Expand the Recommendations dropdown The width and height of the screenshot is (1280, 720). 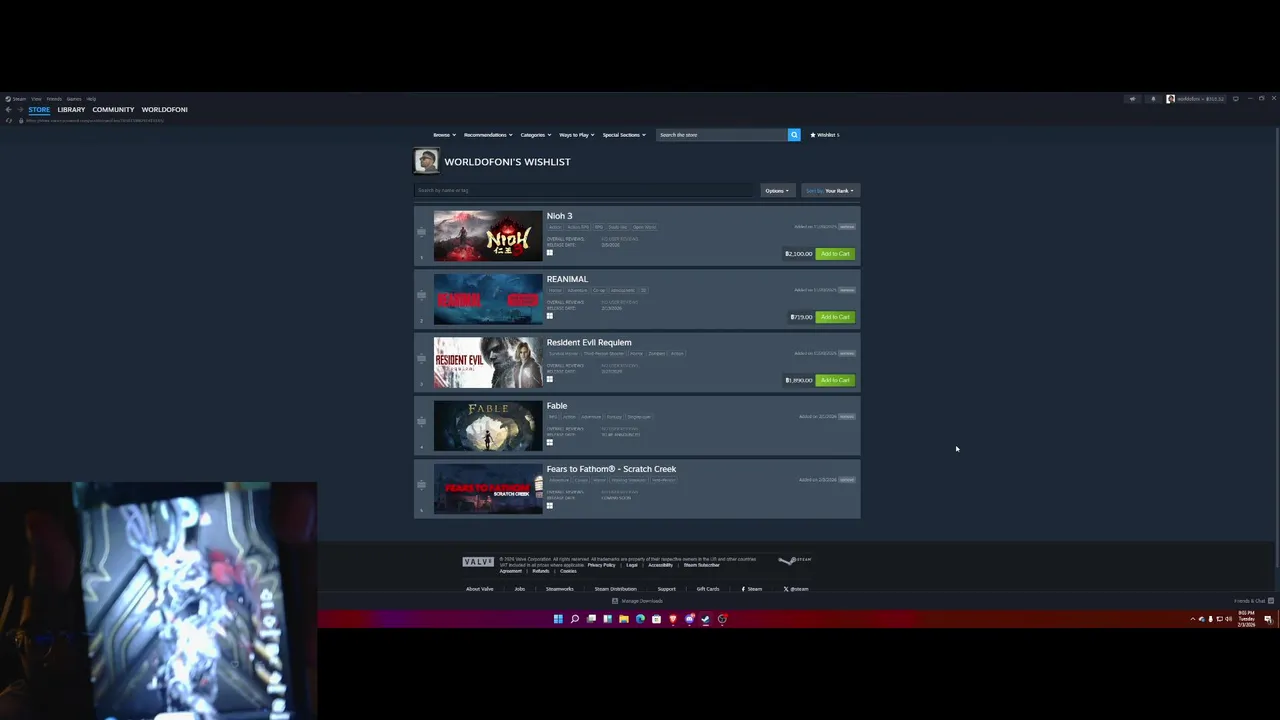(488, 135)
